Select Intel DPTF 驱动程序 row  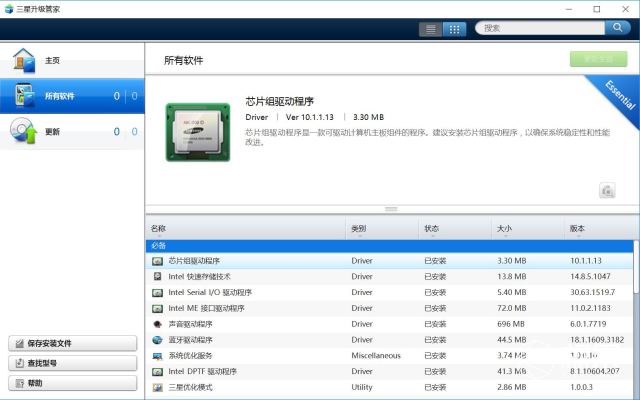(x=389, y=371)
